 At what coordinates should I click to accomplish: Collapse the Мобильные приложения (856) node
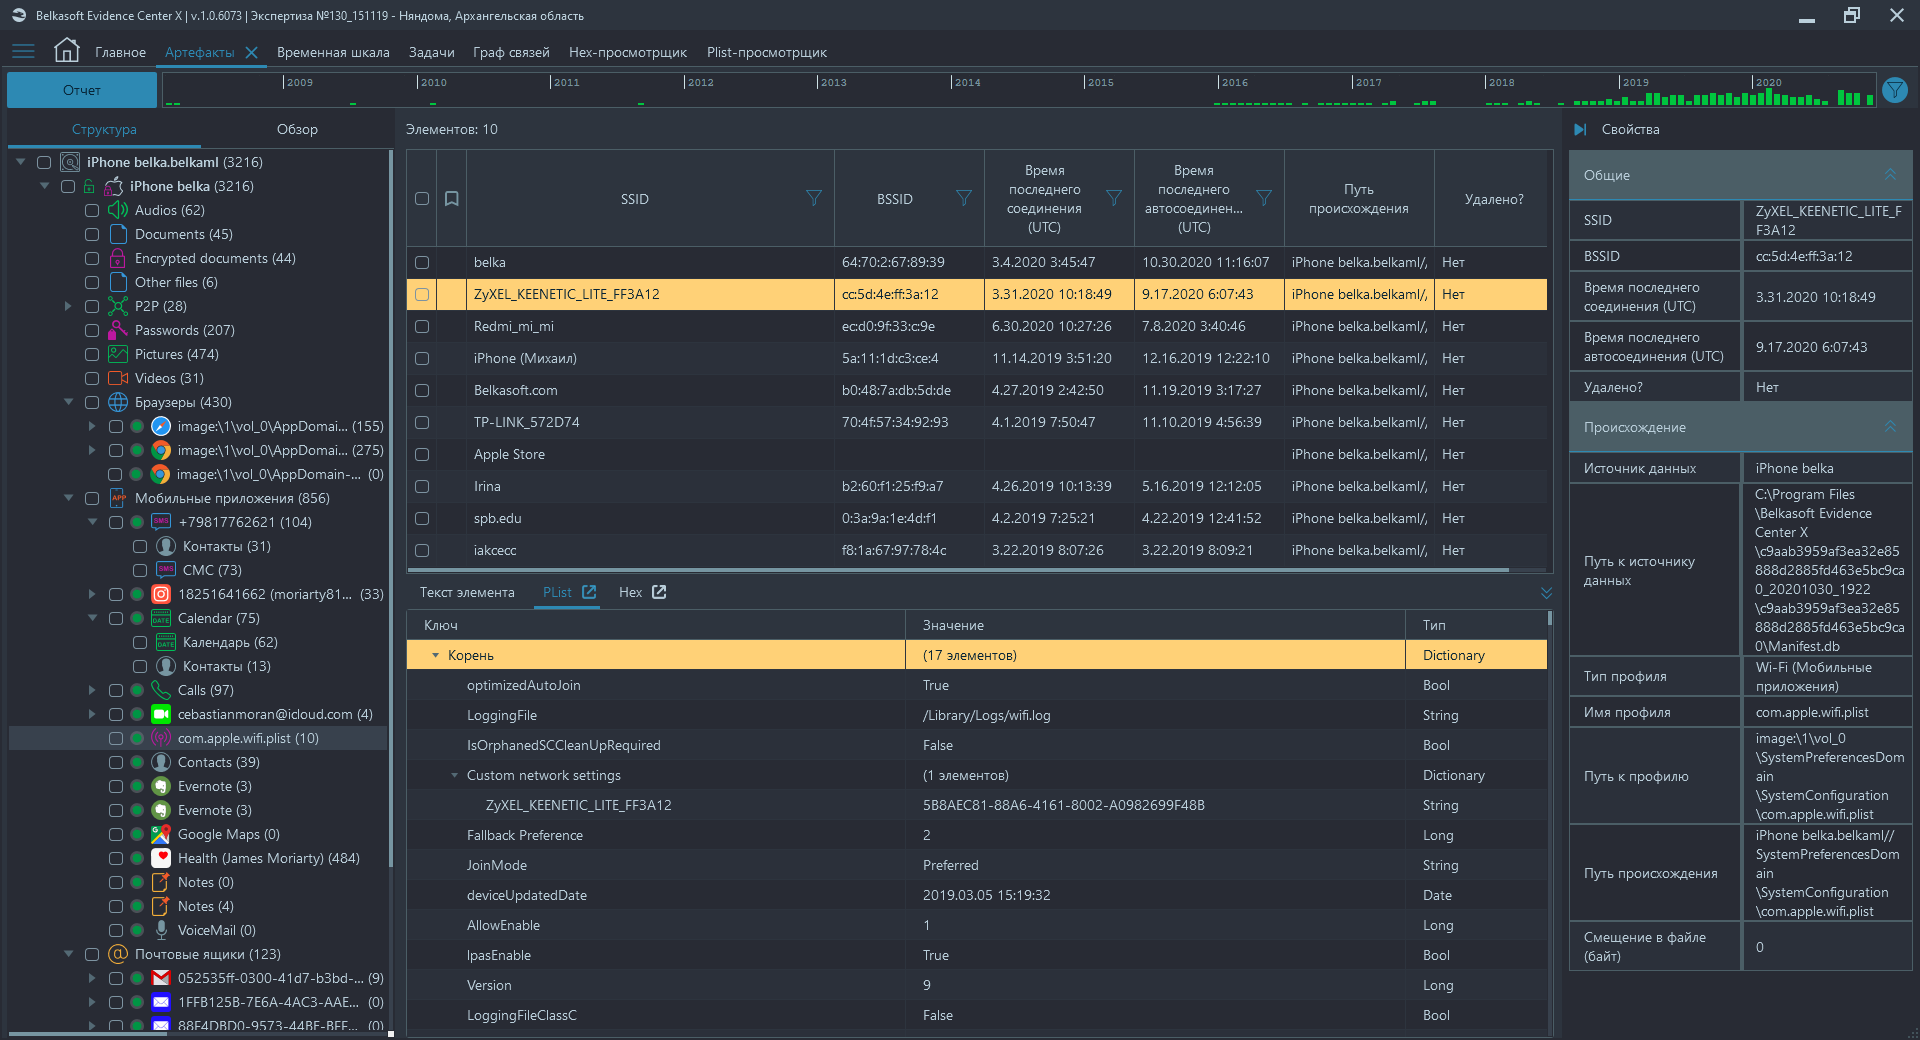68,498
